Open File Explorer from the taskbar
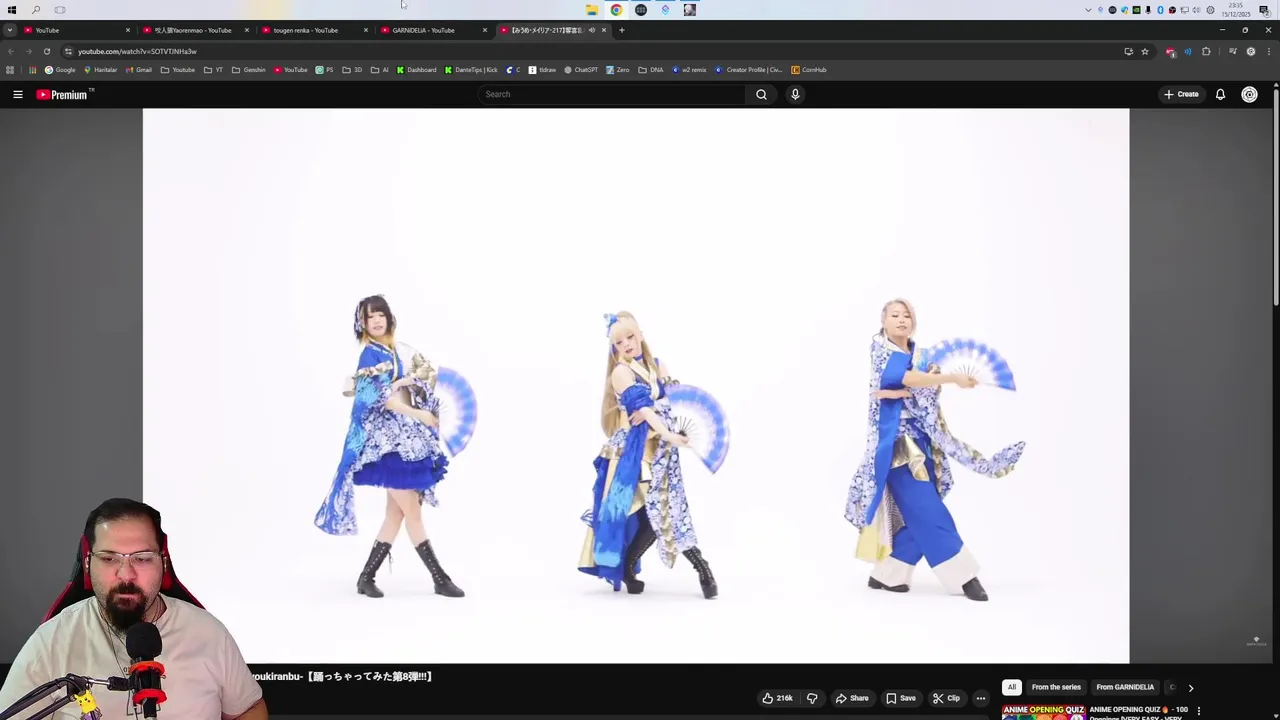Image resolution: width=1280 pixels, height=720 pixels. coord(592,10)
